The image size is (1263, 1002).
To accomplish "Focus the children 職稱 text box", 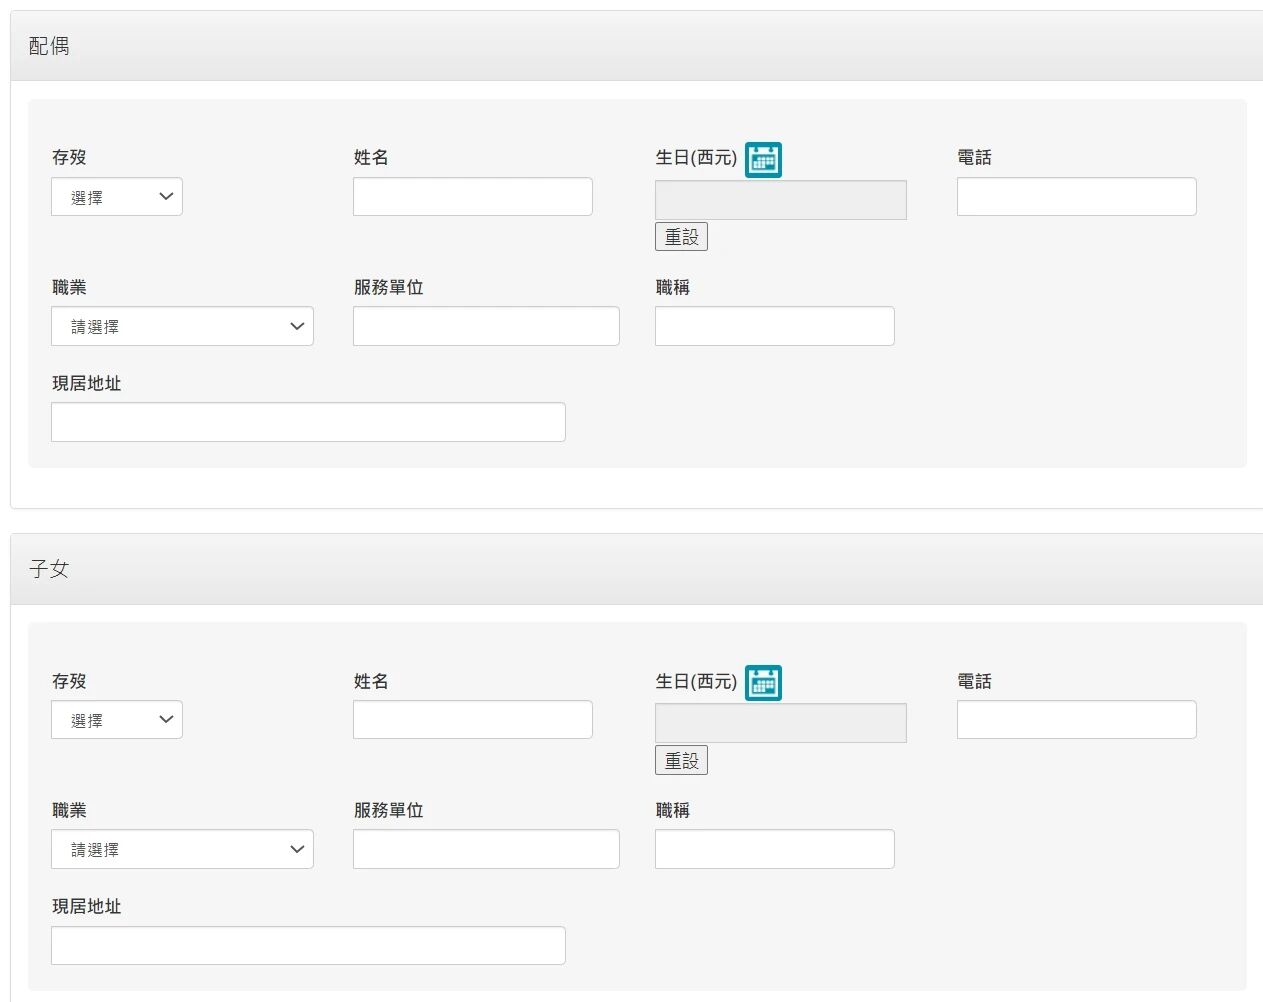I will point(774,849).
